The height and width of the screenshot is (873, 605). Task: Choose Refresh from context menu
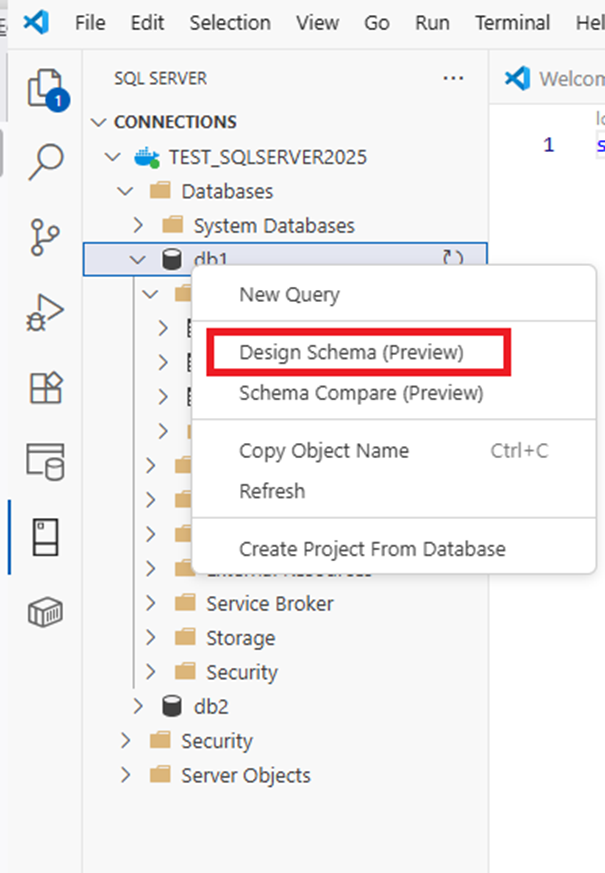coord(394,492)
